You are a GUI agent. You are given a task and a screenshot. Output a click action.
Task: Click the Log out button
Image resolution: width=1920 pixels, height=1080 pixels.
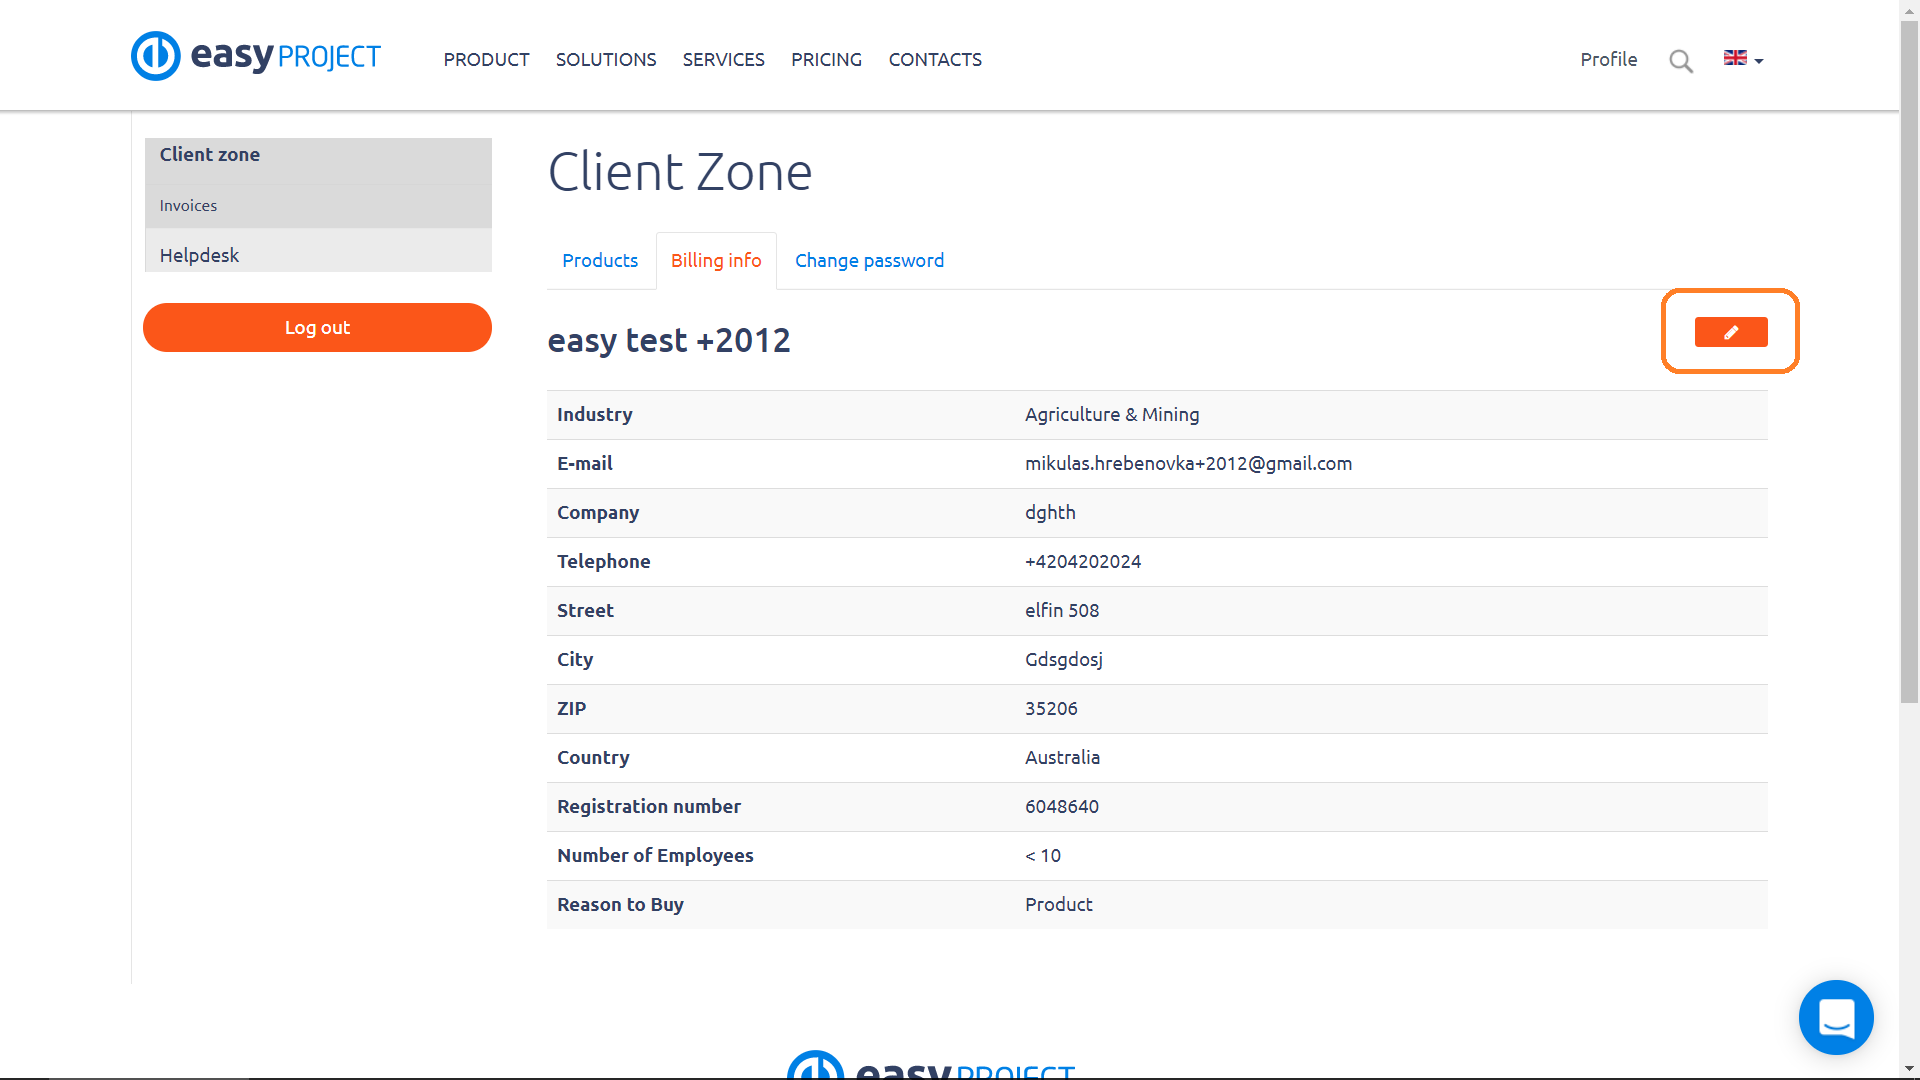317,328
